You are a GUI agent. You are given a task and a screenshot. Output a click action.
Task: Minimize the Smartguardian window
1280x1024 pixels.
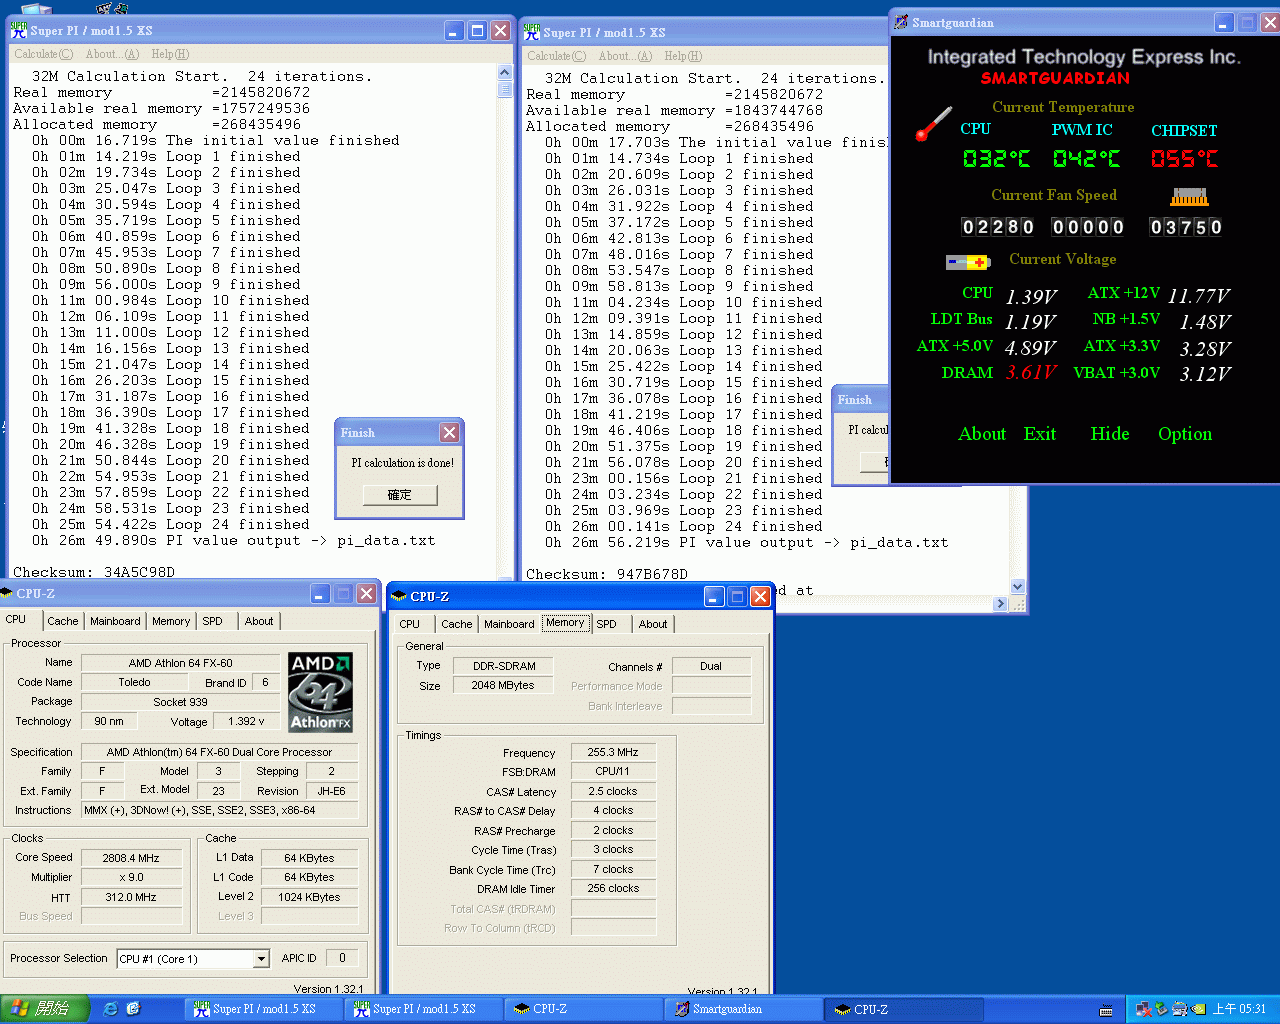(x=1224, y=22)
